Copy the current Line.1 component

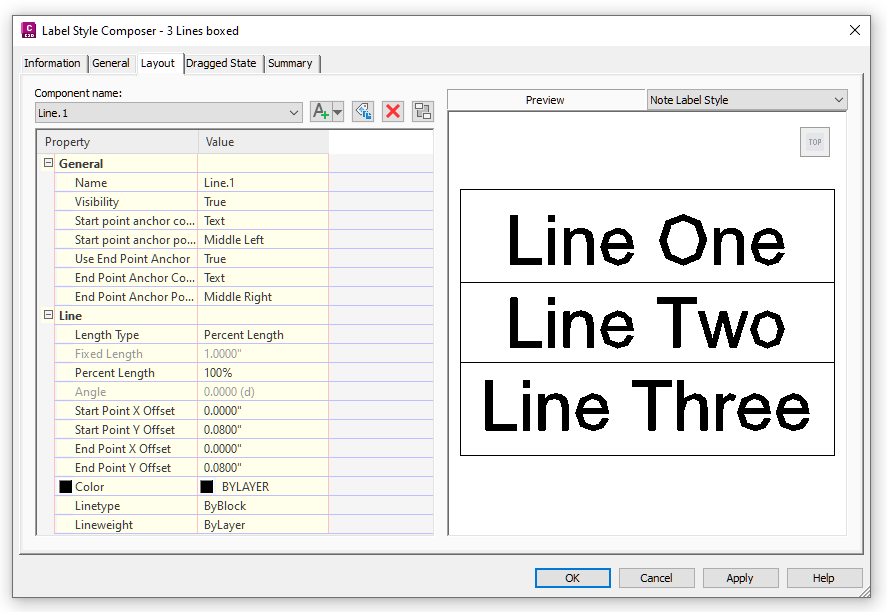coord(362,111)
